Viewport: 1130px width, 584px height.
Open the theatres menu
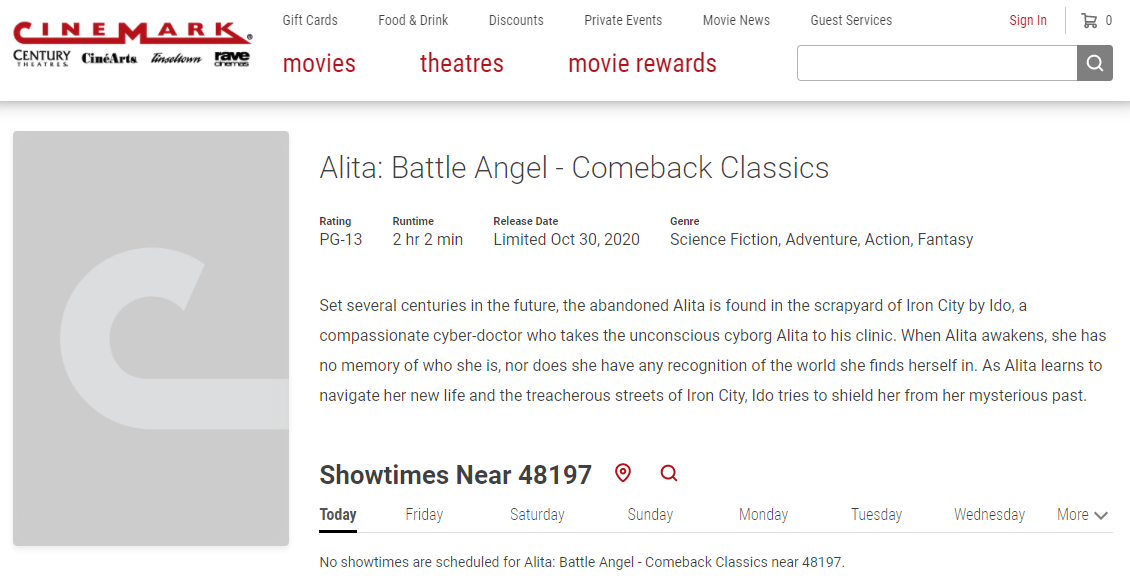tap(461, 64)
